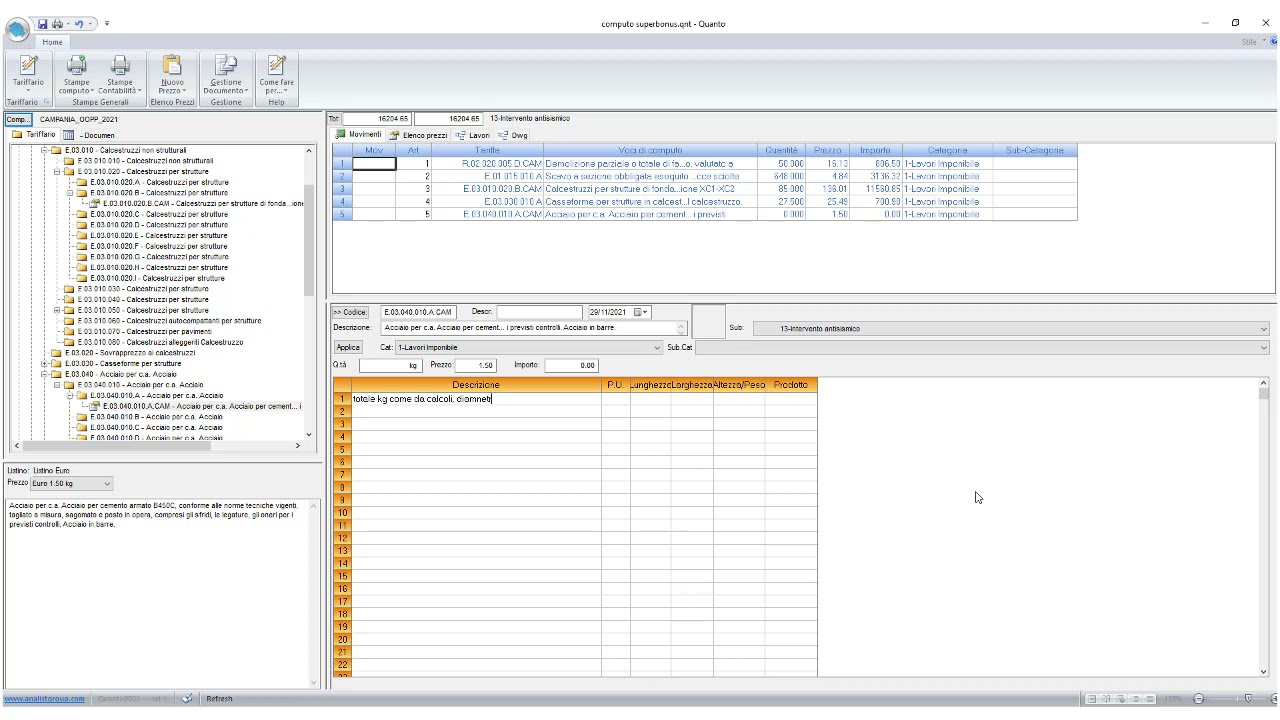1280x720 pixels.
Task: Expand the E.03.030 Casseforme per strutture node
Action: (45, 364)
